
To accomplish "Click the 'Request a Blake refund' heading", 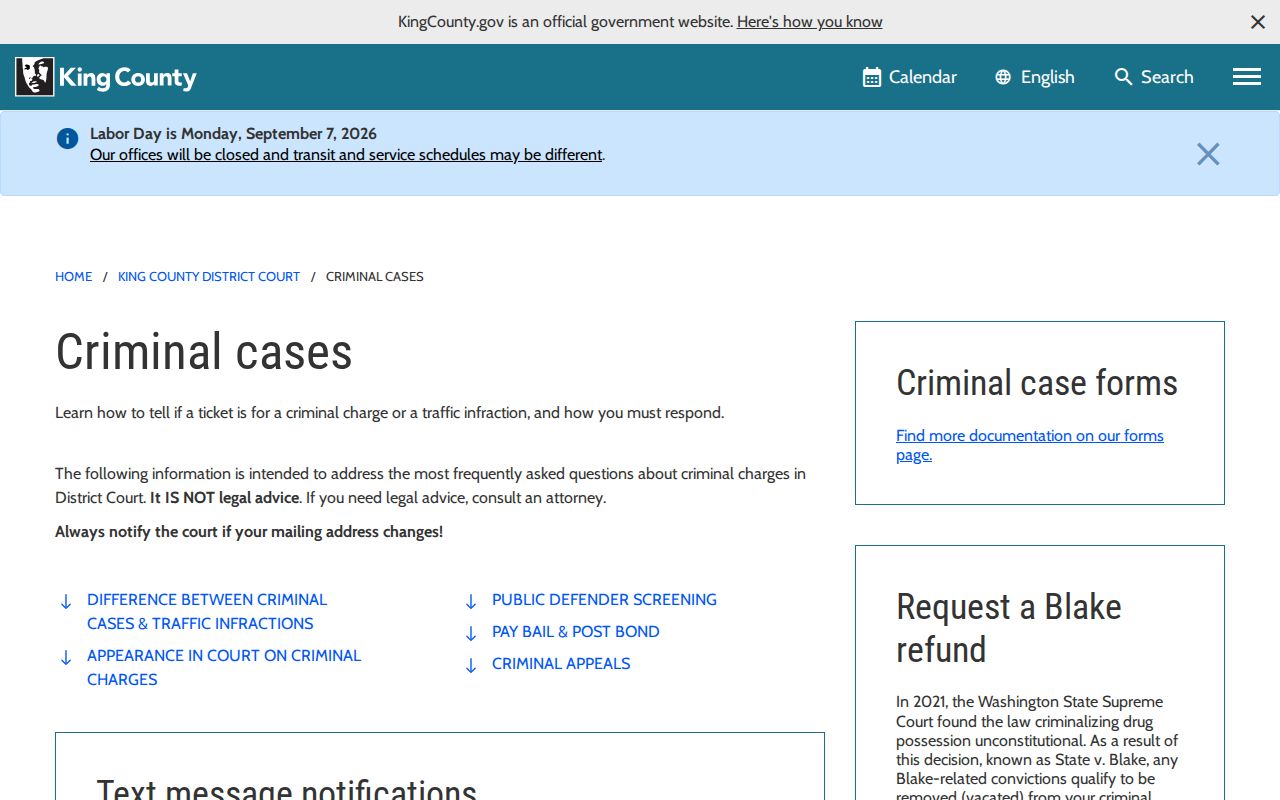I will [1009, 628].
